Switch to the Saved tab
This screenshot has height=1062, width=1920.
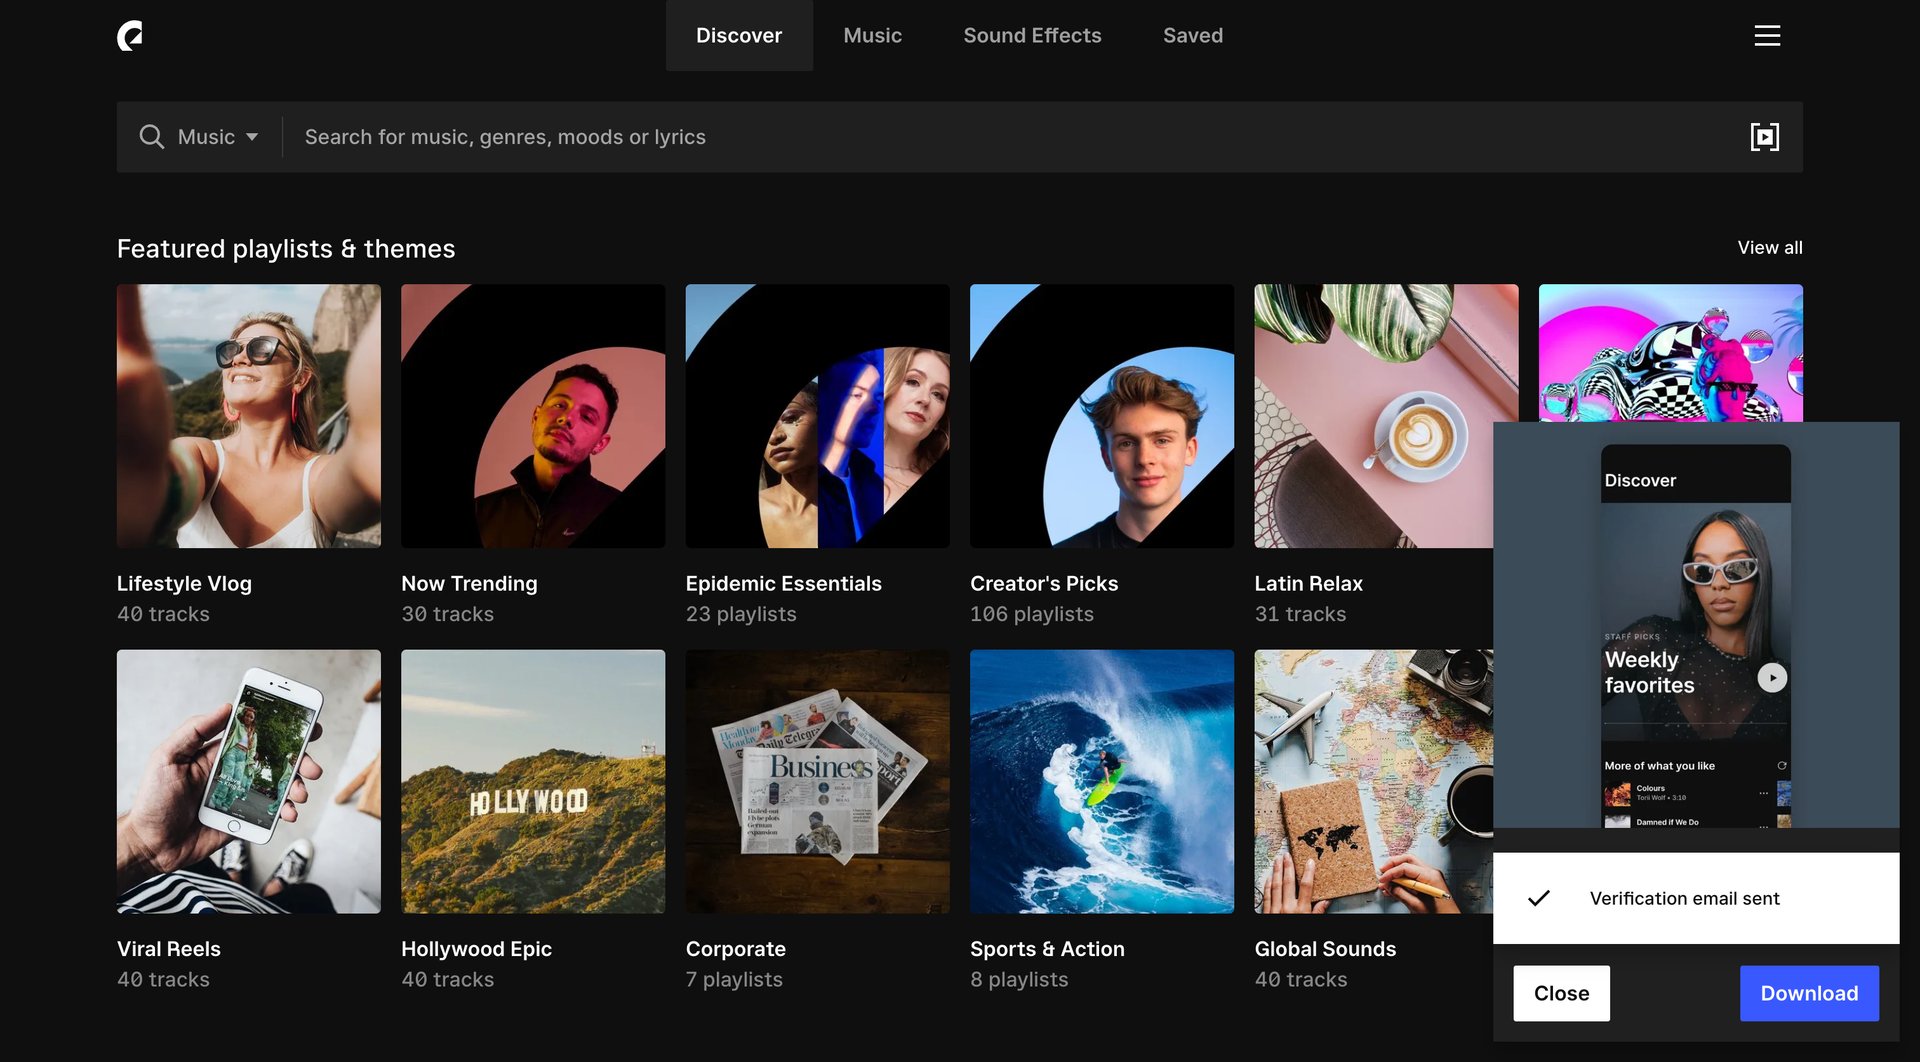(x=1192, y=35)
